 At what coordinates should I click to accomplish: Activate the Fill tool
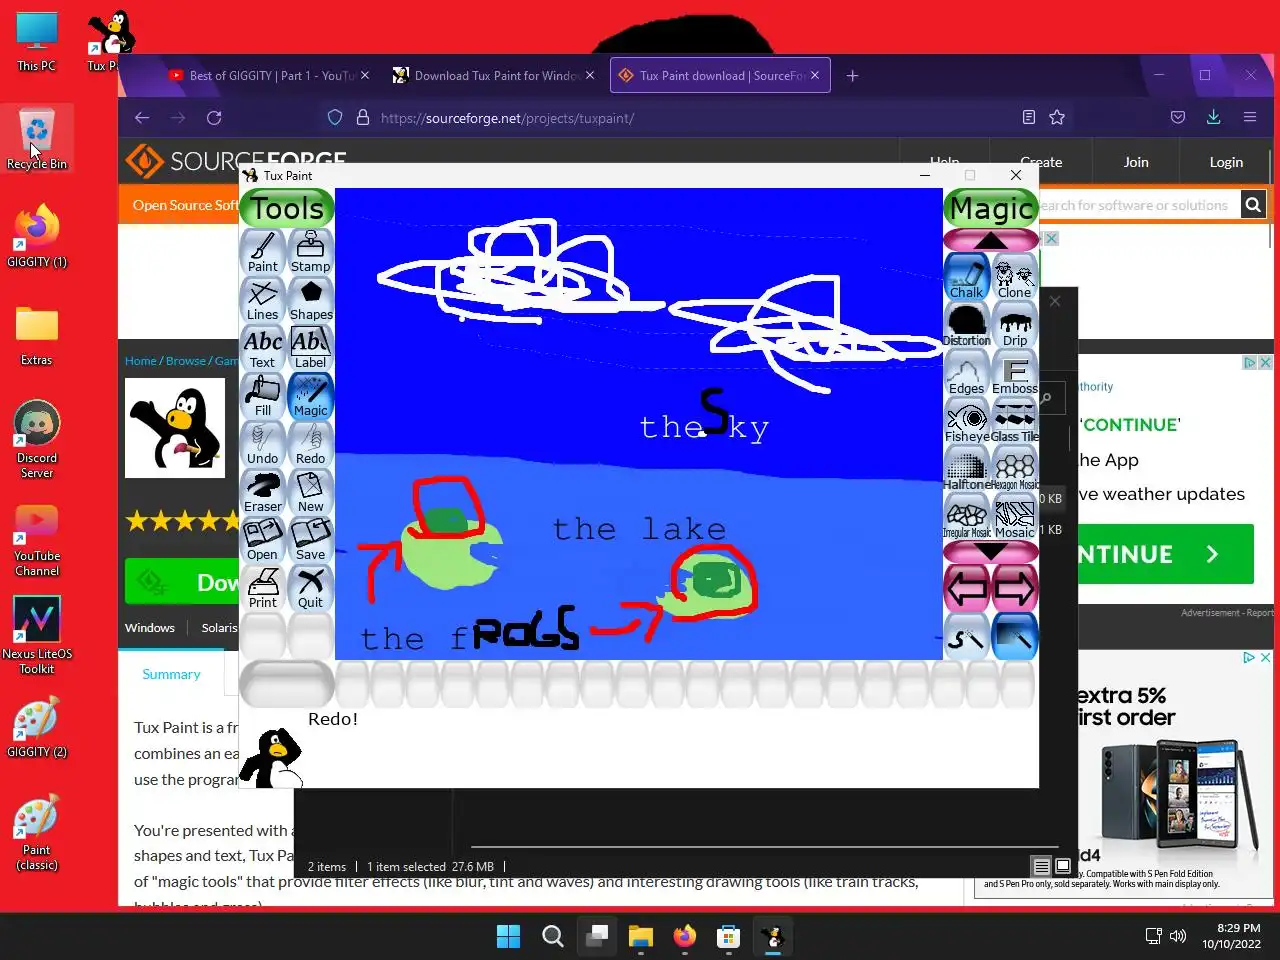263,396
